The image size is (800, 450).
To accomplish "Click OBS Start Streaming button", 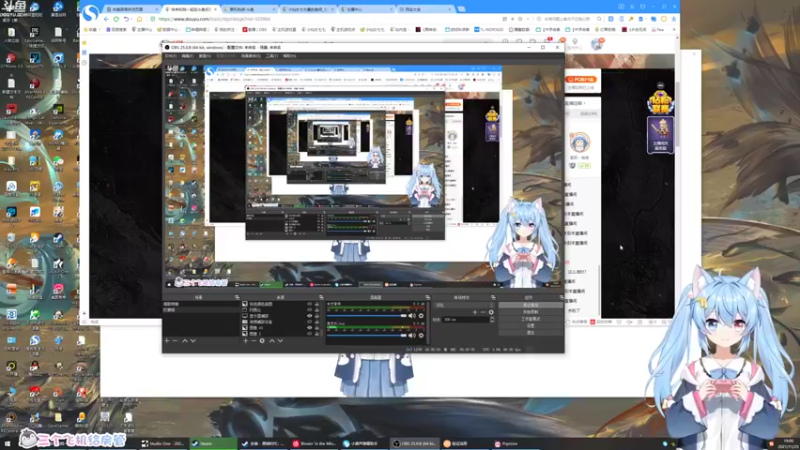I will pyautogui.click(x=531, y=305).
